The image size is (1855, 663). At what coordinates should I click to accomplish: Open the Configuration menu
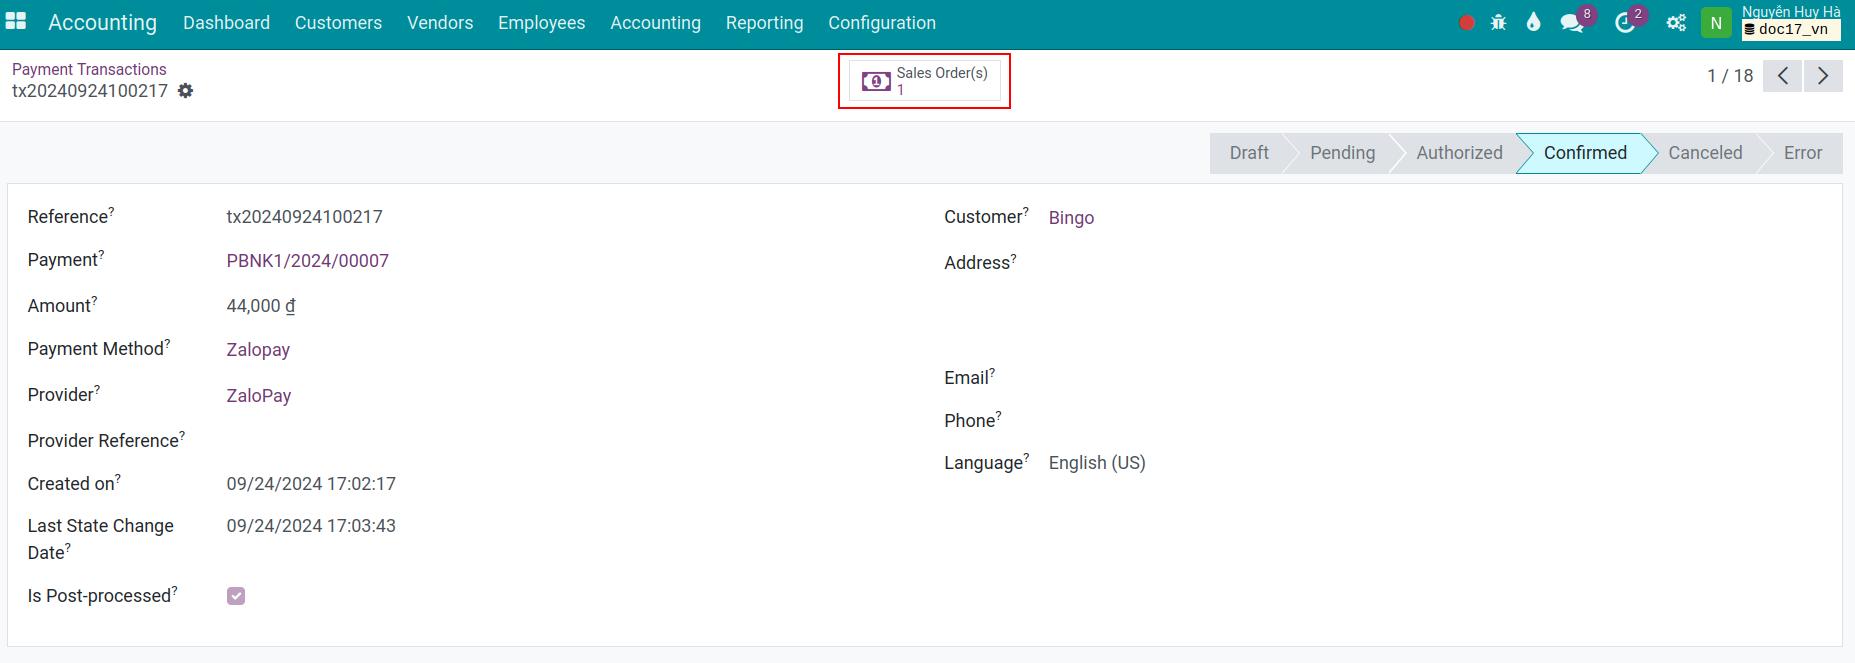[x=882, y=23]
